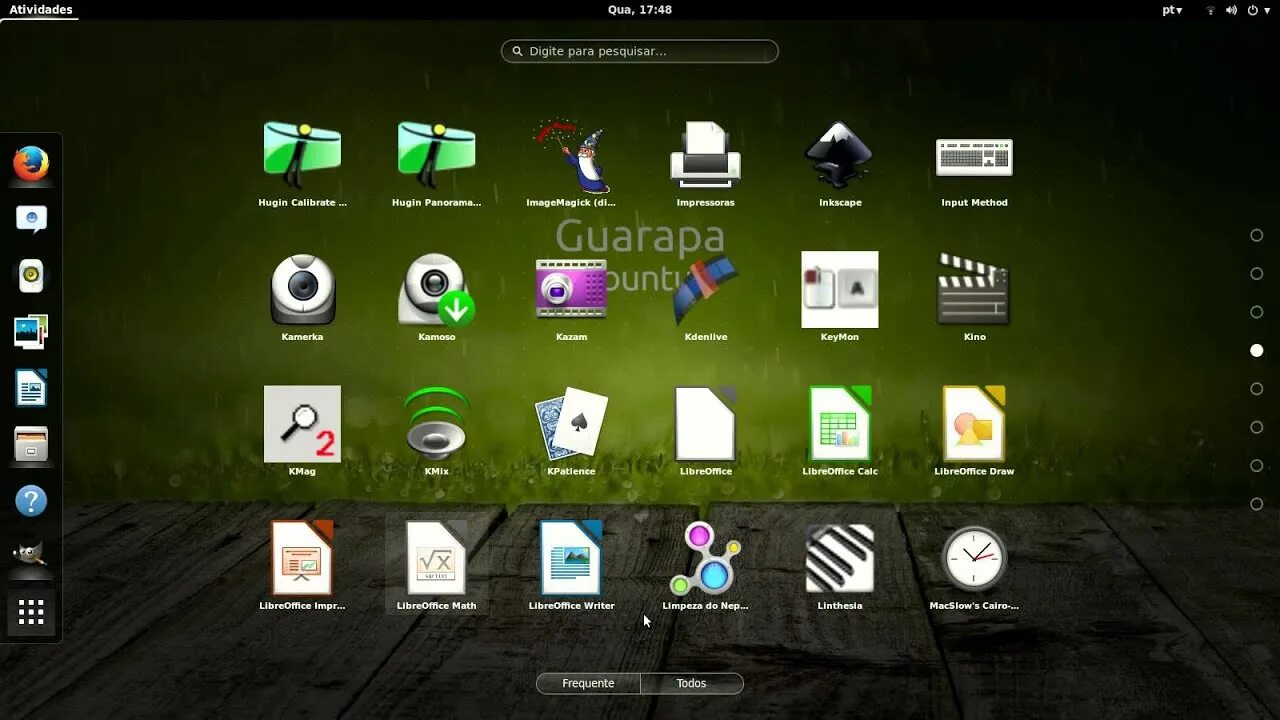
Task: Open Kamoso webcam app
Action: point(436,299)
